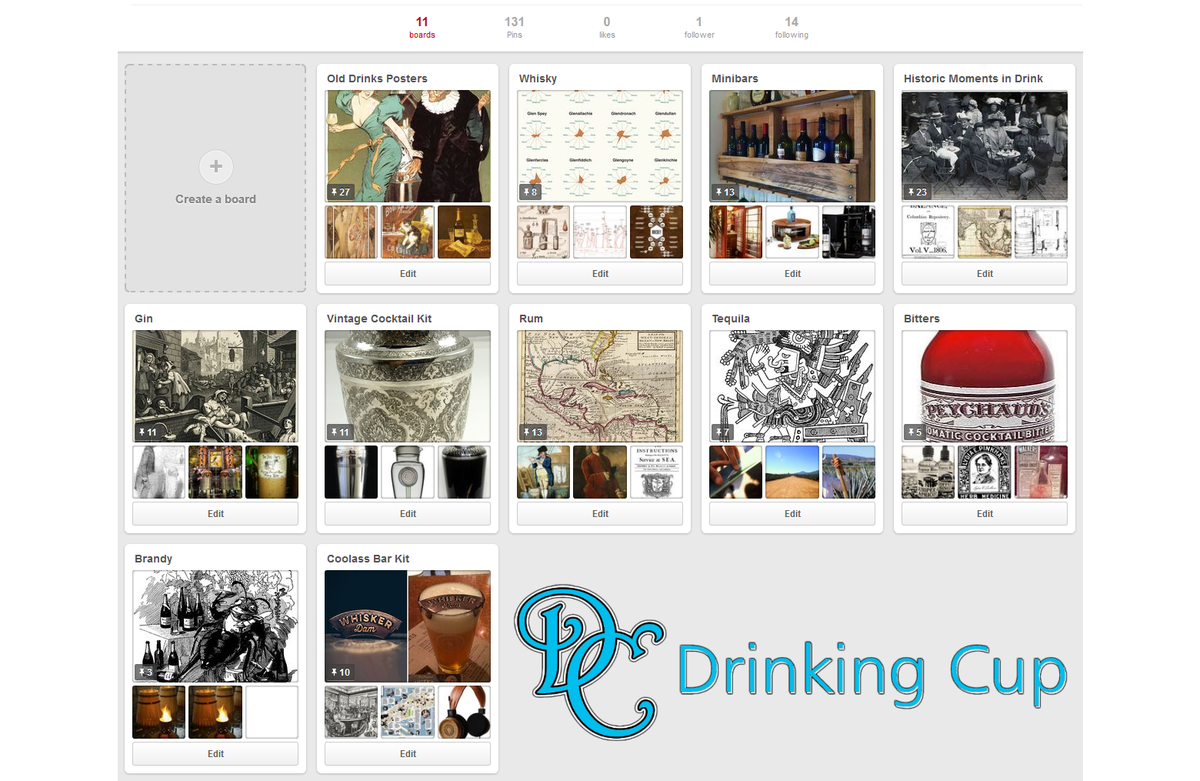Open Tequila board desert road thumbnail
The height and width of the screenshot is (781, 1200).
point(792,472)
